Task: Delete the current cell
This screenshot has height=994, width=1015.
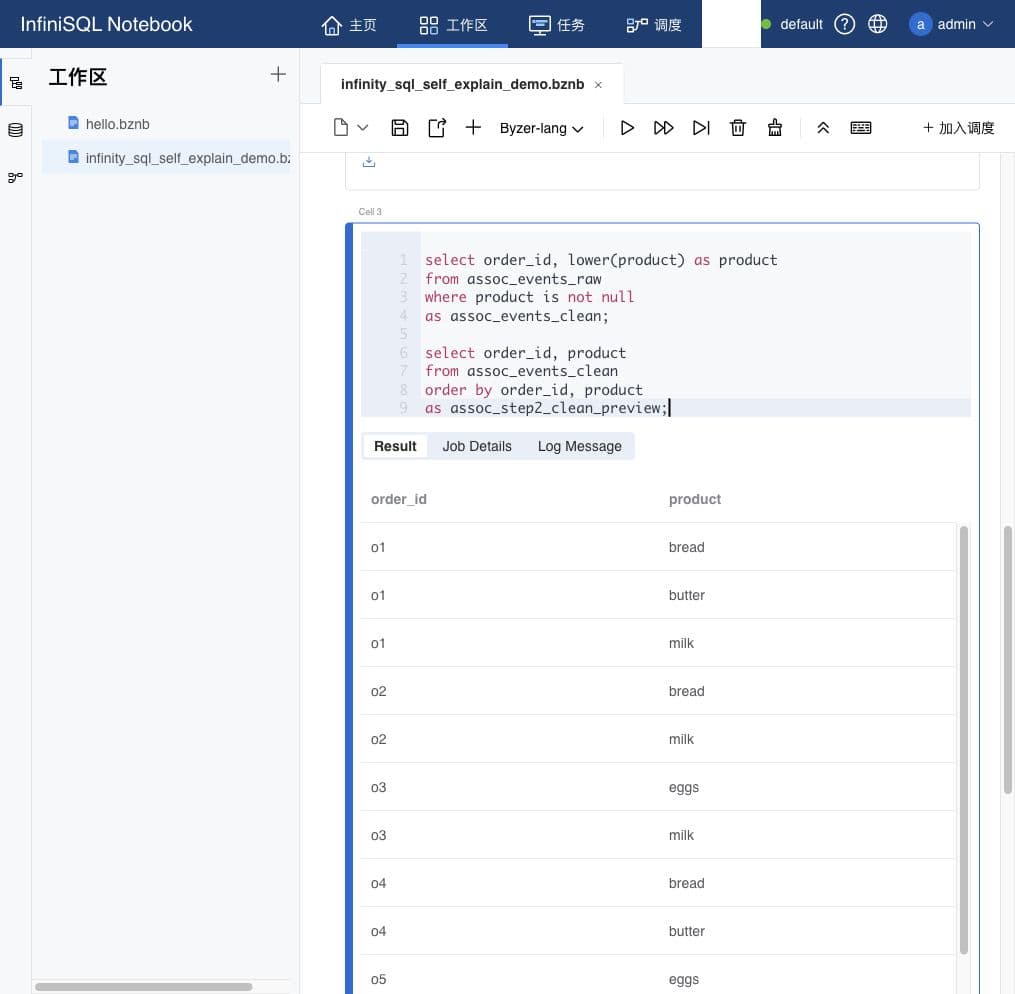Action: [x=738, y=127]
